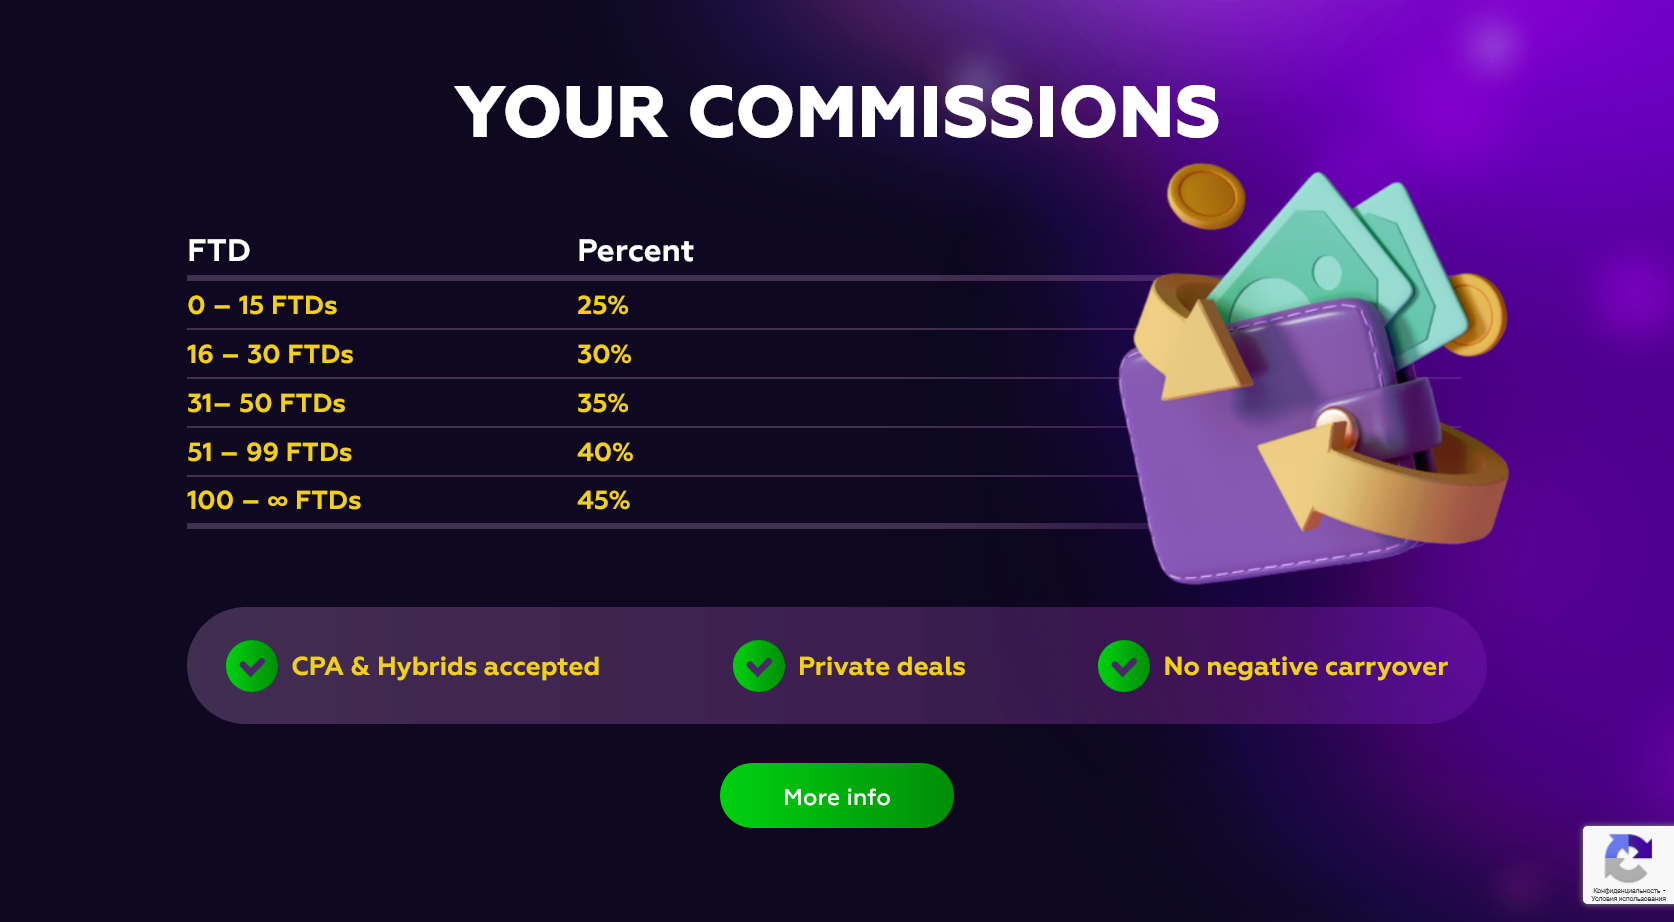The image size is (1674, 922).
Task: Click the green checkmark beside No negative carryover
Action: pos(1123,666)
